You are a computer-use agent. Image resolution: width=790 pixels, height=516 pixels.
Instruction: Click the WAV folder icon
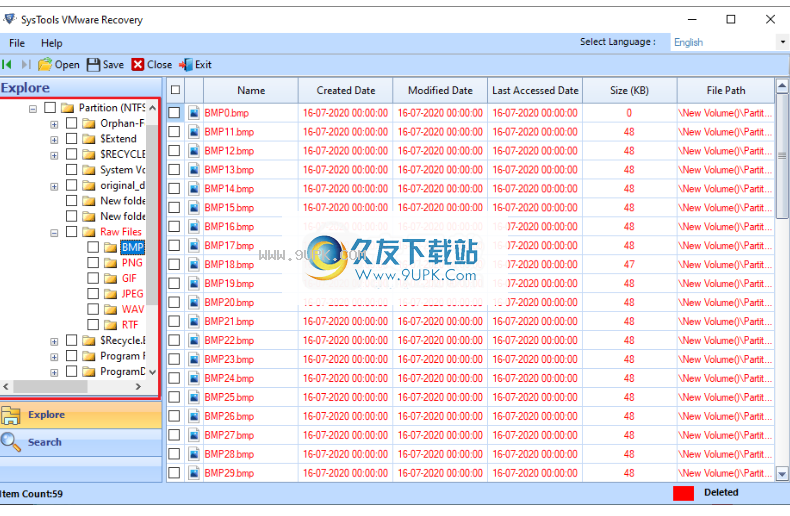point(110,309)
